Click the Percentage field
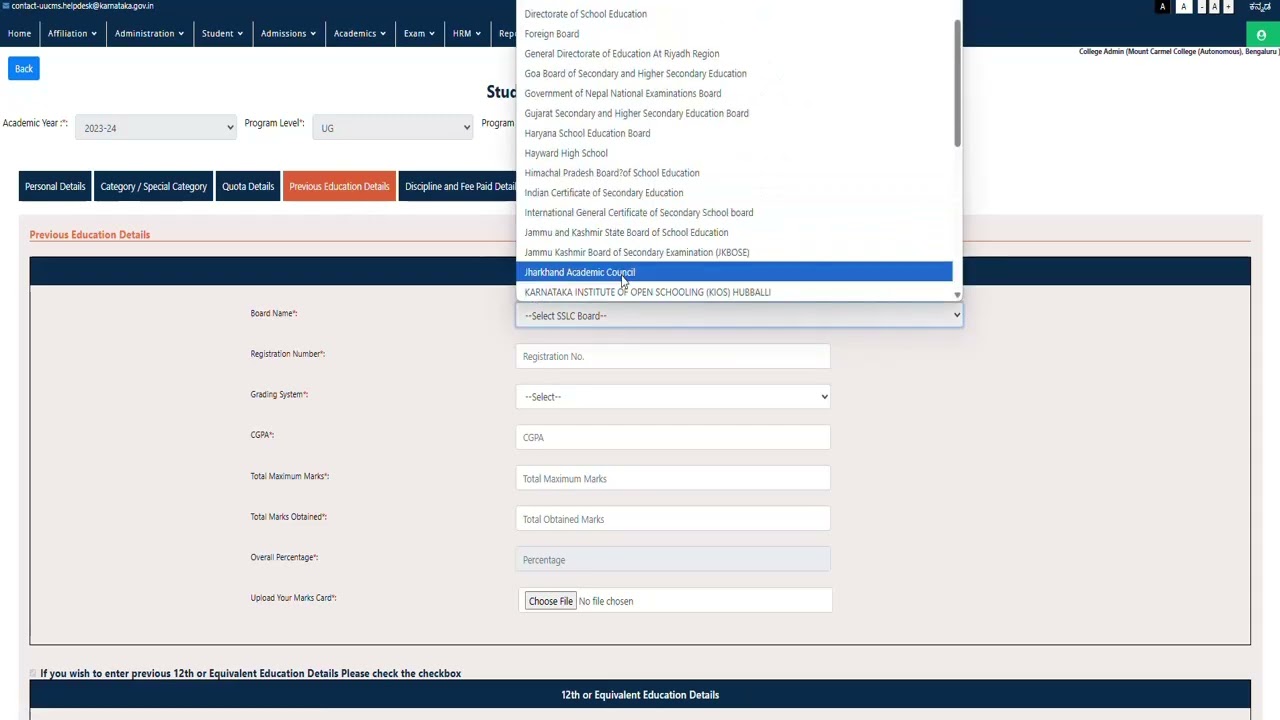Viewport: 1280px width, 720px height. [x=673, y=560]
